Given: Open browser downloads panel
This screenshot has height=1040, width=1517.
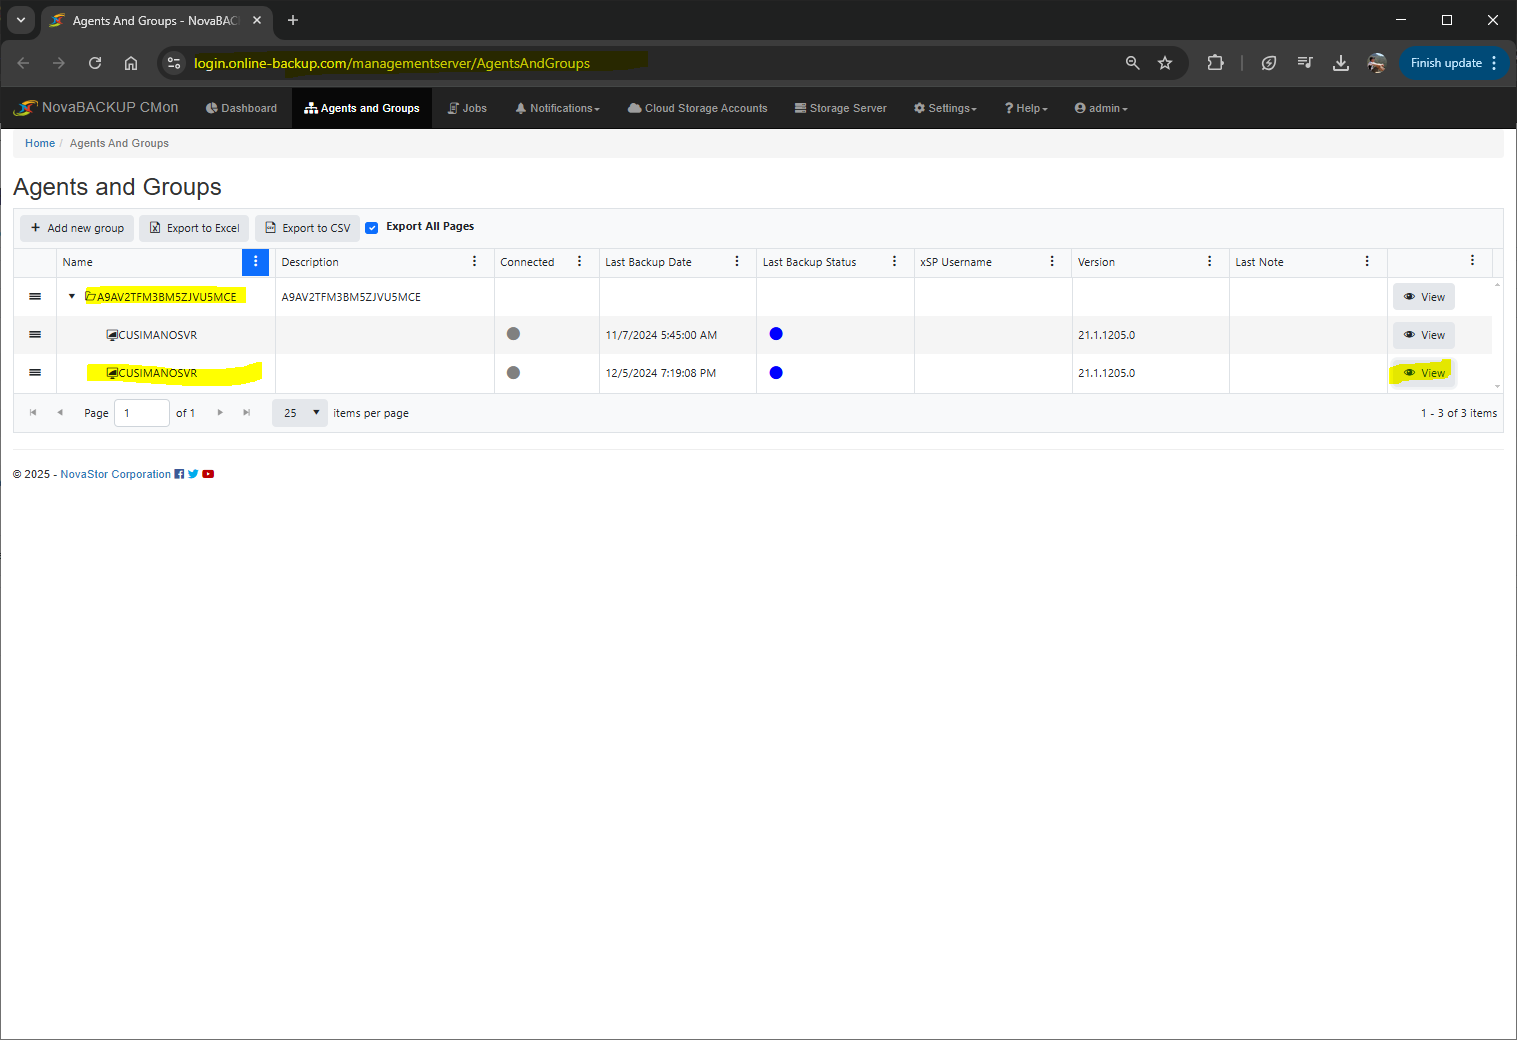Looking at the screenshot, I should [1341, 63].
